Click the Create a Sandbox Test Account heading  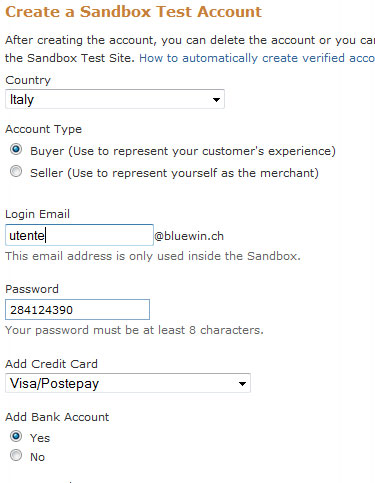(133, 12)
